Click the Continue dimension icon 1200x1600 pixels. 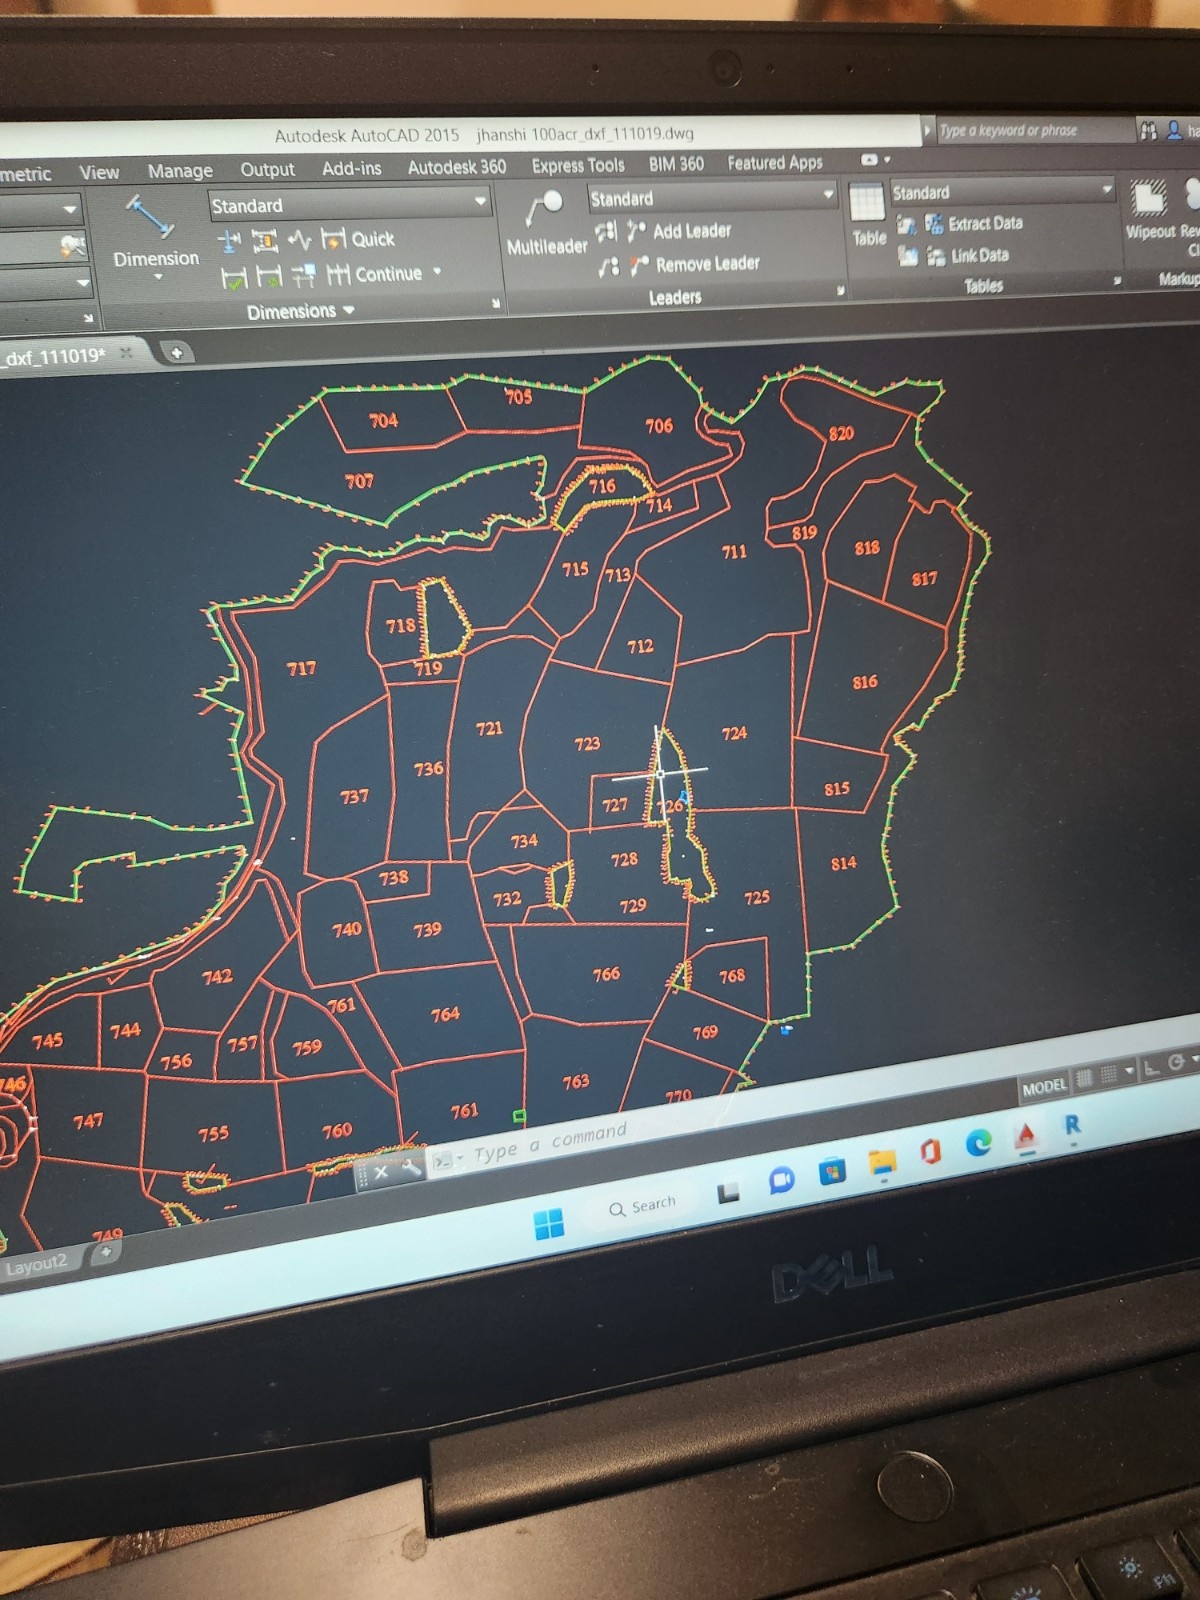(x=338, y=274)
